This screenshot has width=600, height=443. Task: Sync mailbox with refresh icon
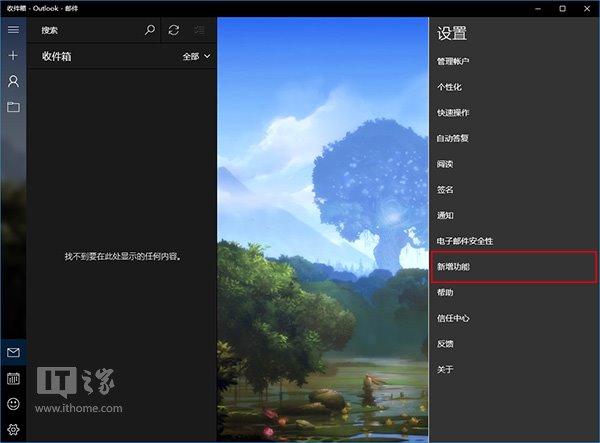click(x=174, y=30)
